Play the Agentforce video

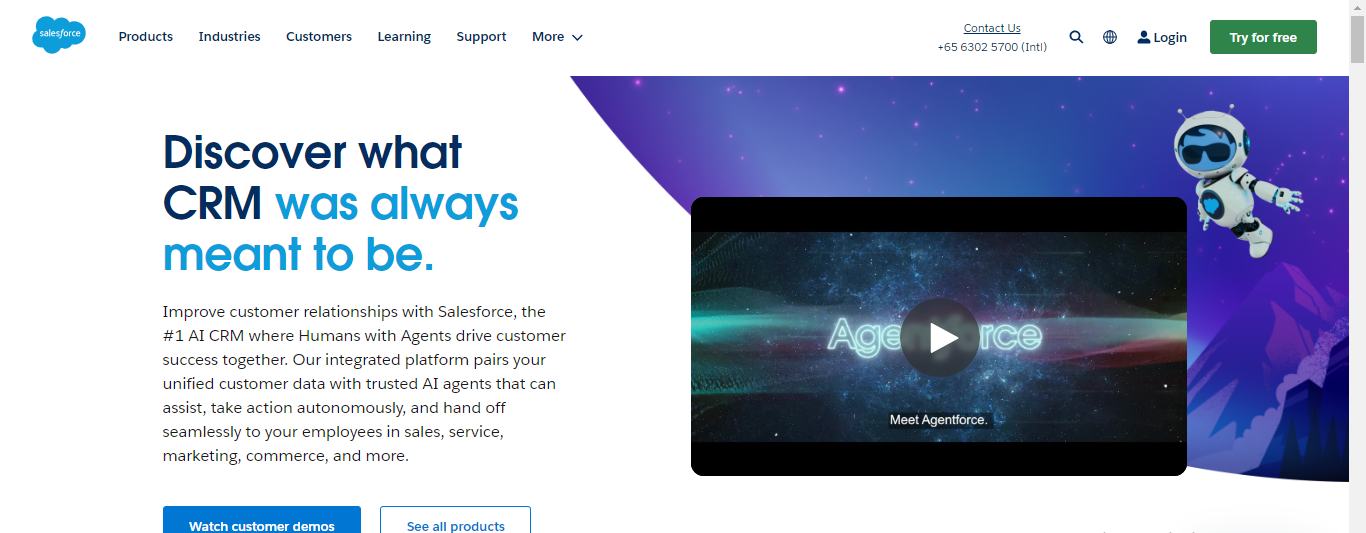(x=939, y=338)
